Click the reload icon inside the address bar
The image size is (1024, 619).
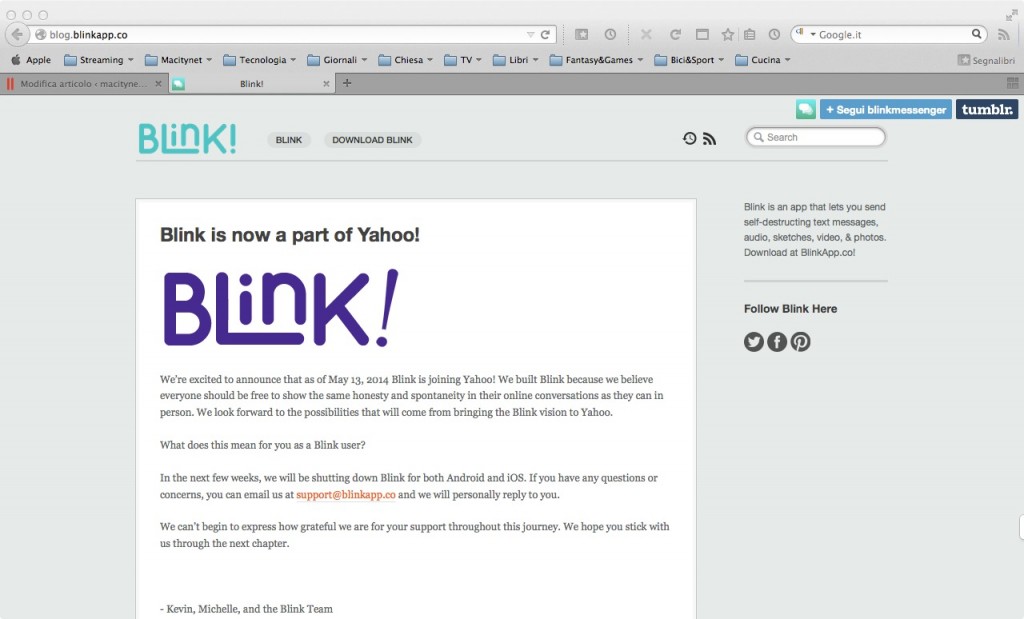545,35
